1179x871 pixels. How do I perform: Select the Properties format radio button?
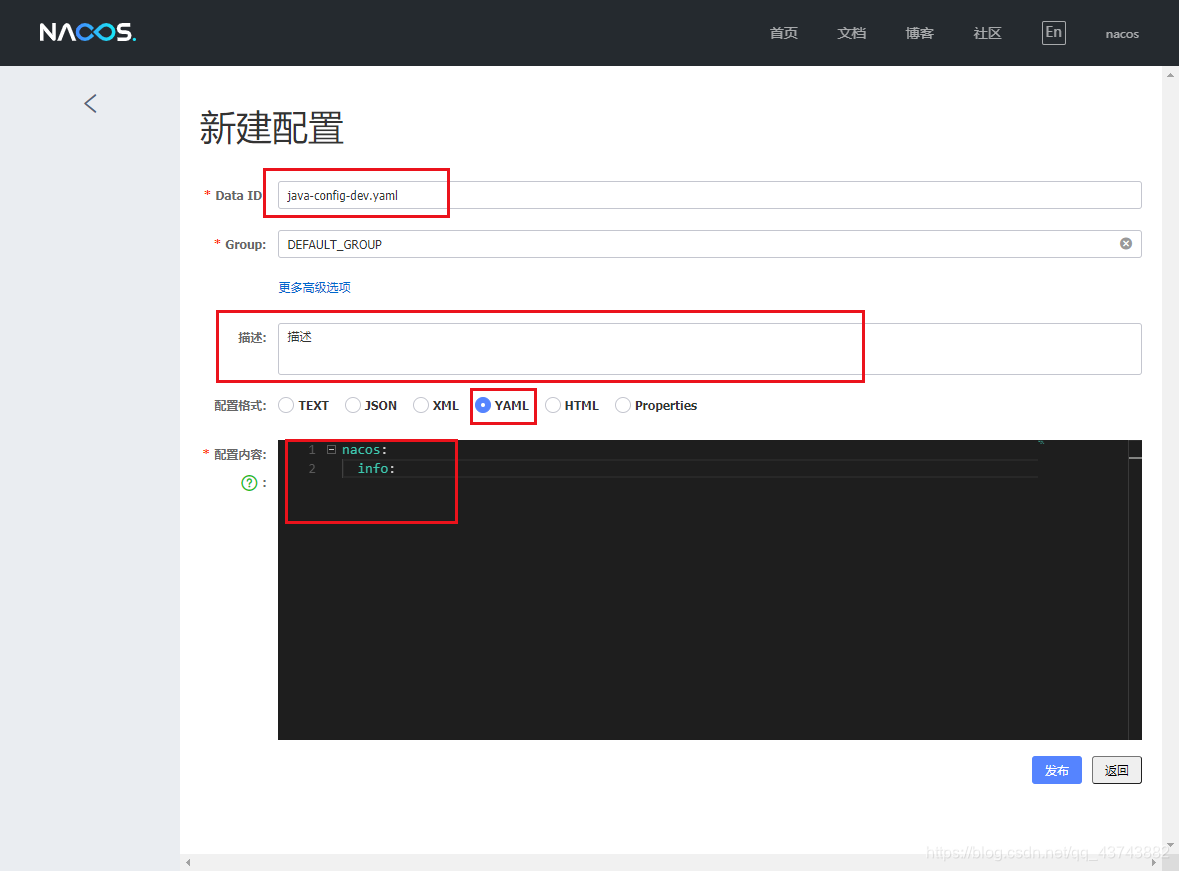(623, 405)
